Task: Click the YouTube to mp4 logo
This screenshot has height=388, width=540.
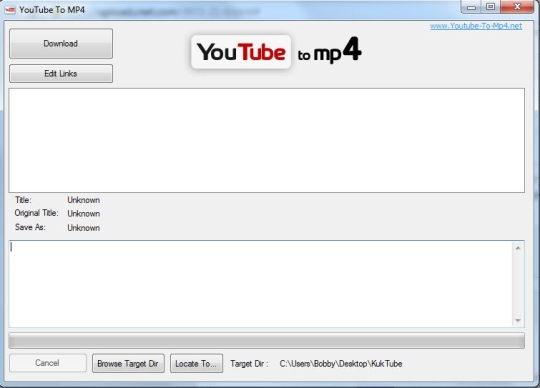Action: 276,52
